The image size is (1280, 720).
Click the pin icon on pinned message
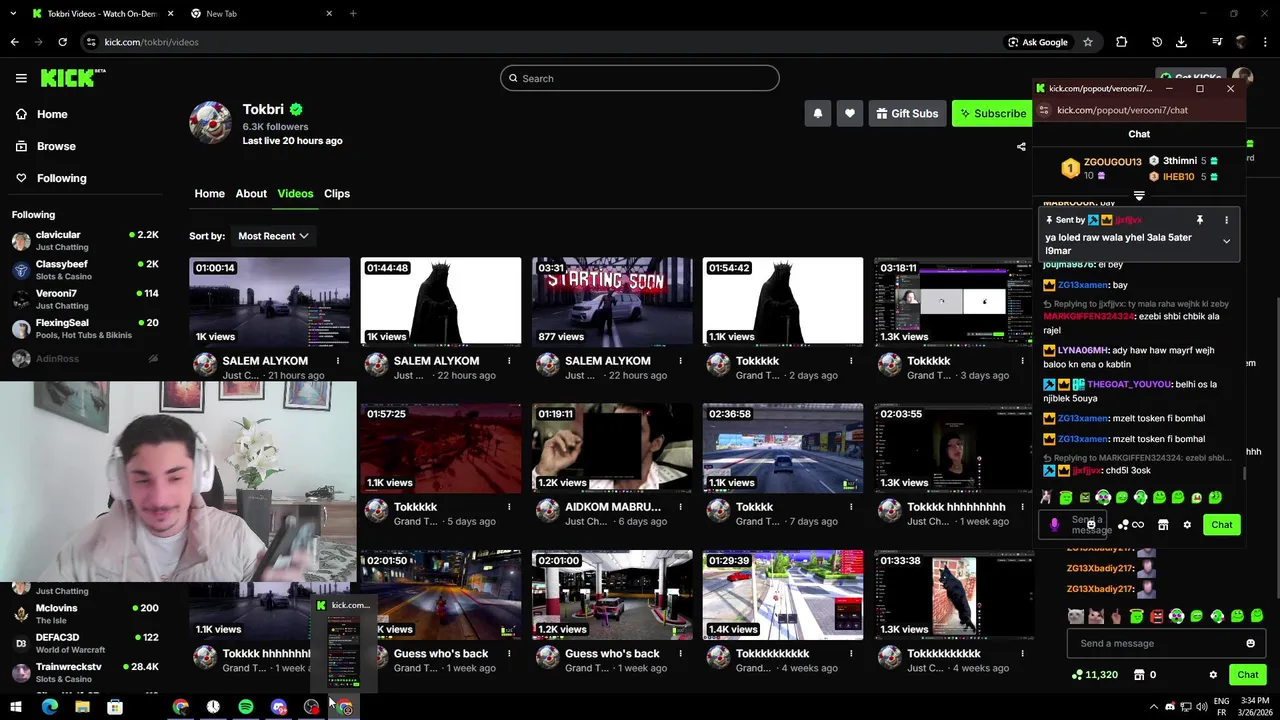pyautogui.click(x=1199, y=220)
